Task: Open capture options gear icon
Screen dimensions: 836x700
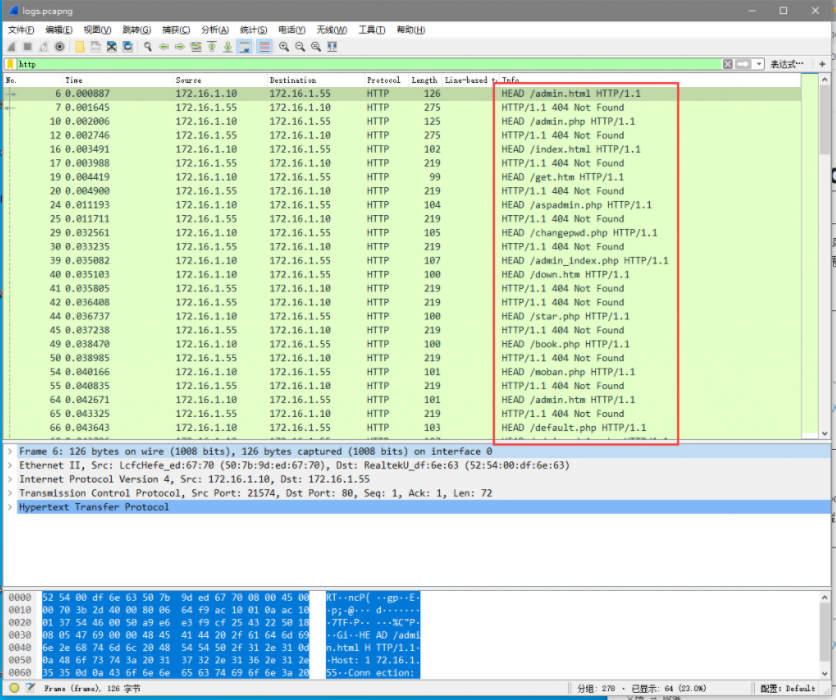Action: click(60, 47)
